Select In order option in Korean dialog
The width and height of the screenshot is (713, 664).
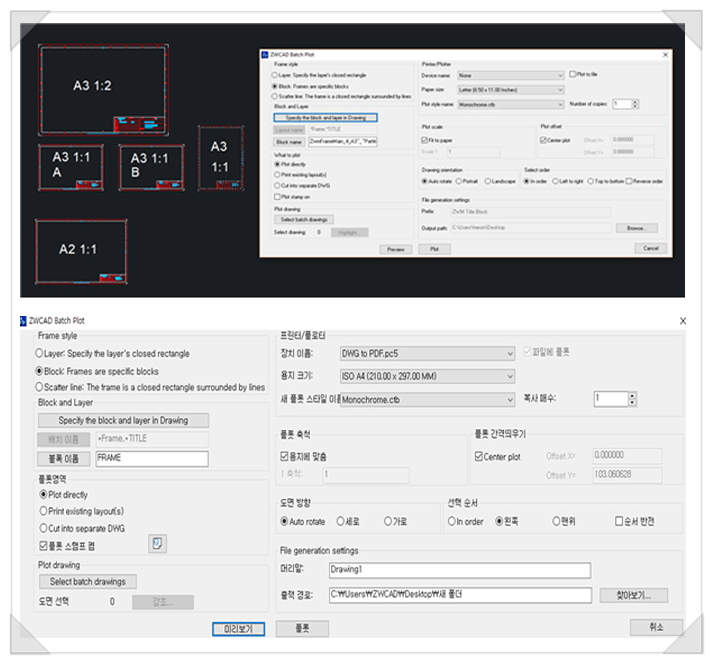[x=465, y=521]
